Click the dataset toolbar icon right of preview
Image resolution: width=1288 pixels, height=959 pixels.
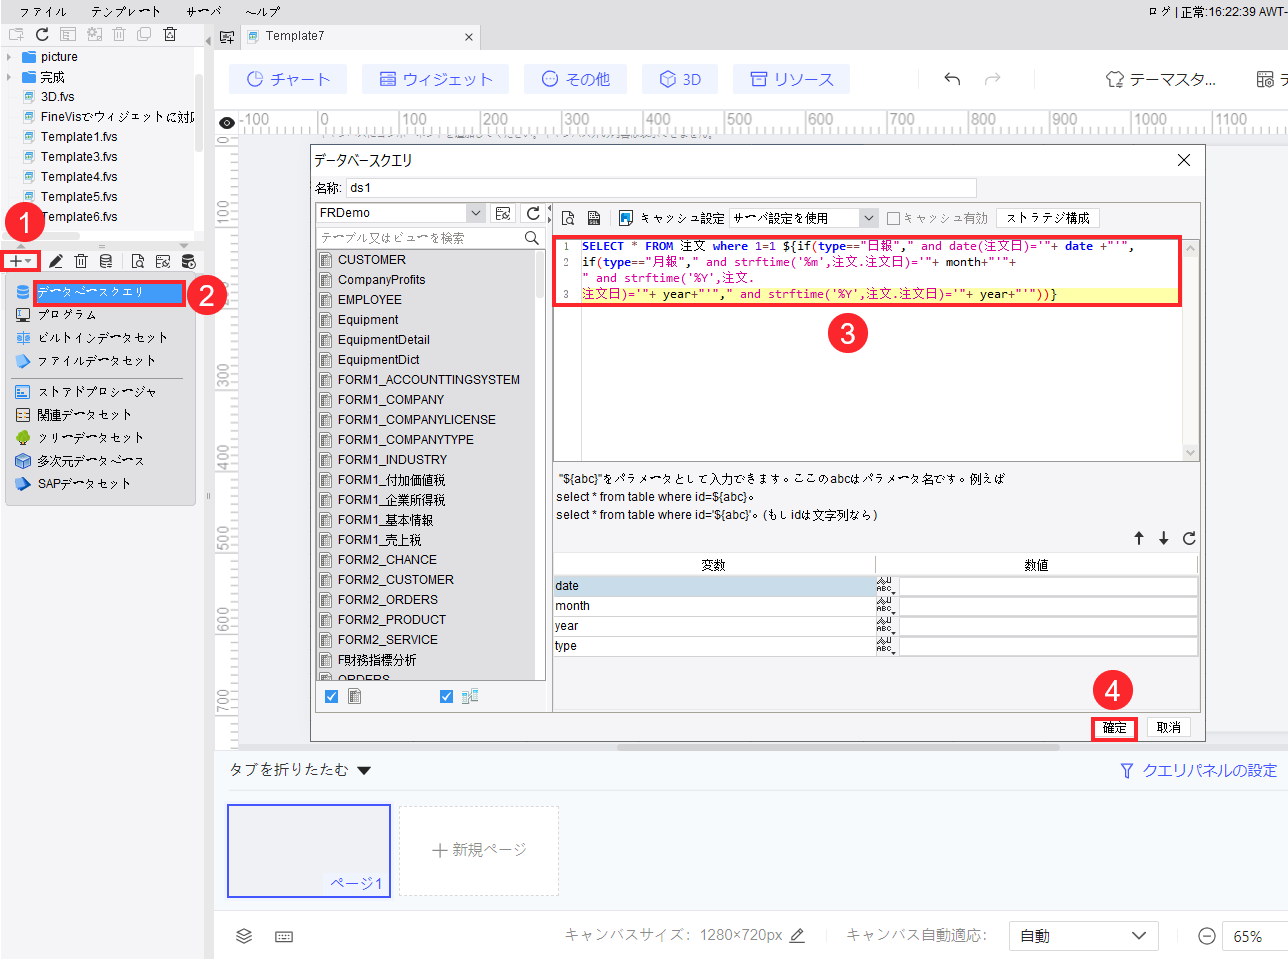coord(163,261)
